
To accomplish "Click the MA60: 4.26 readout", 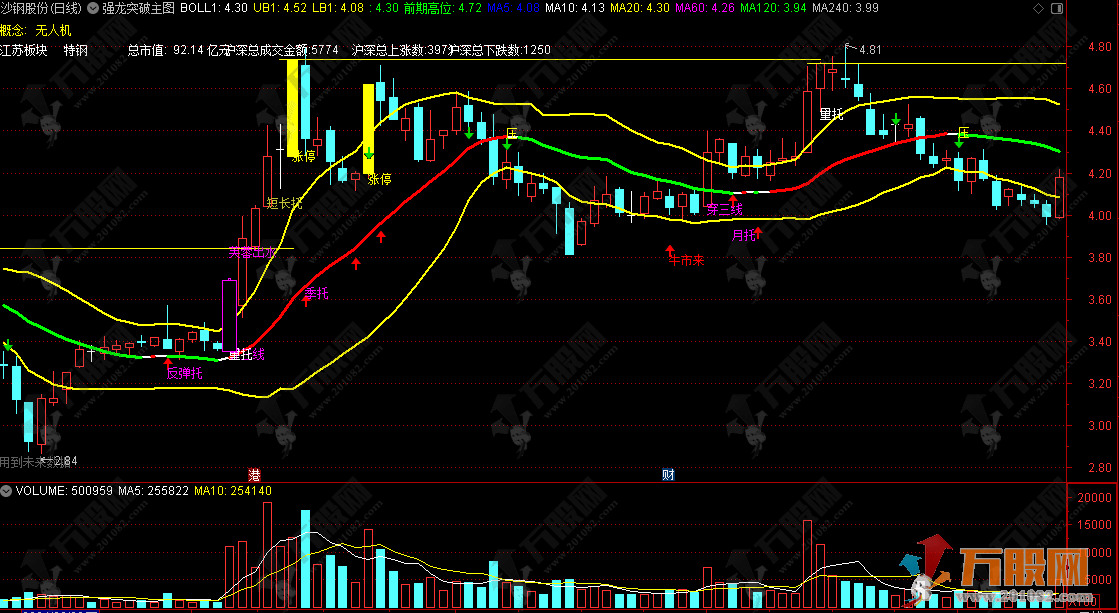I will pos(704,9).
